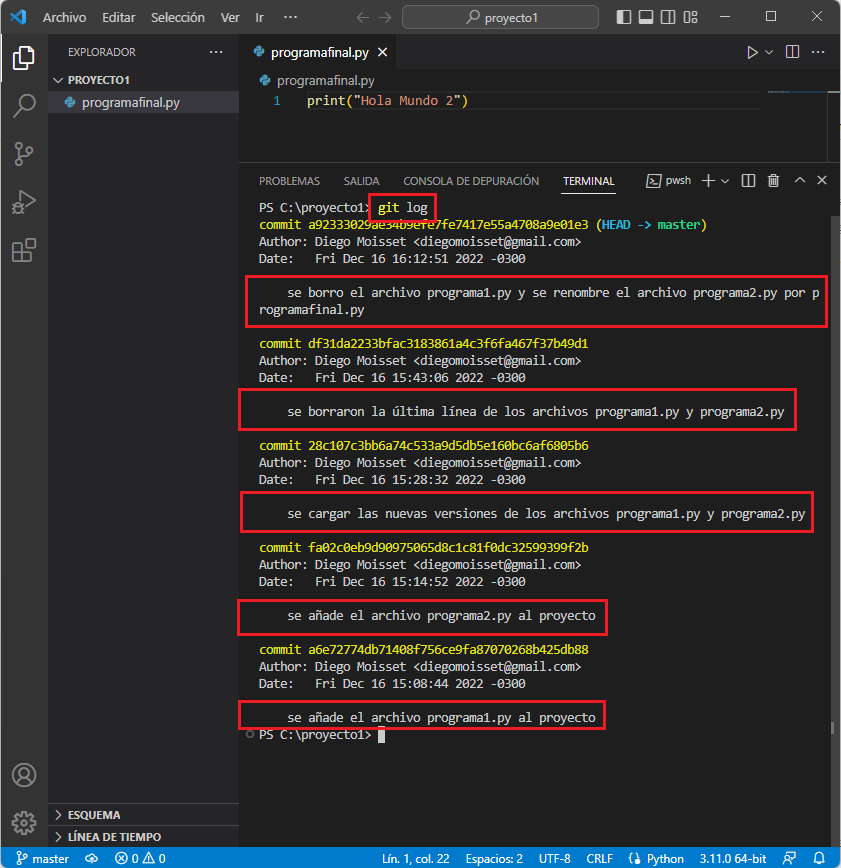
Task: Click the code line print("Hola Mundo 2")
Action: [x=388, y=101]
